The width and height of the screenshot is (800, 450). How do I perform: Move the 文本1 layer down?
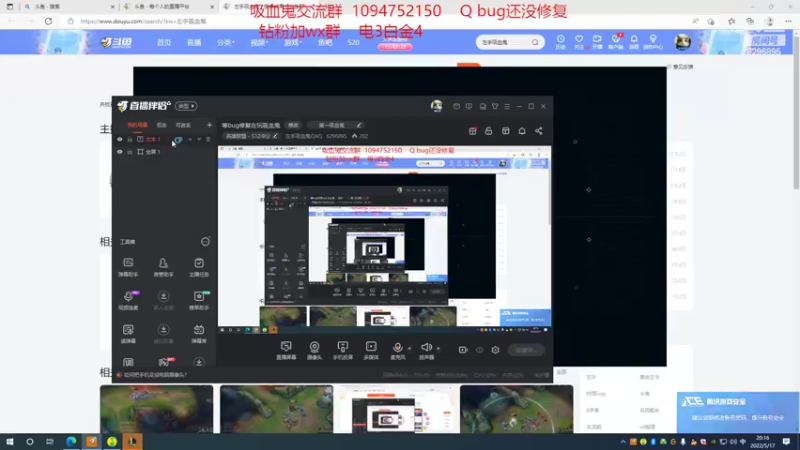[199, 139]
